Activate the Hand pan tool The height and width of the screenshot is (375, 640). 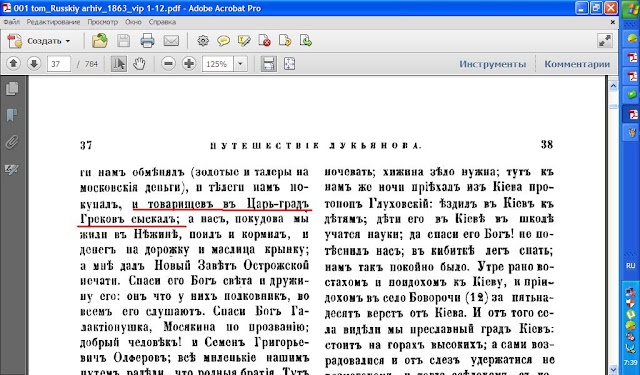(139, 64)
